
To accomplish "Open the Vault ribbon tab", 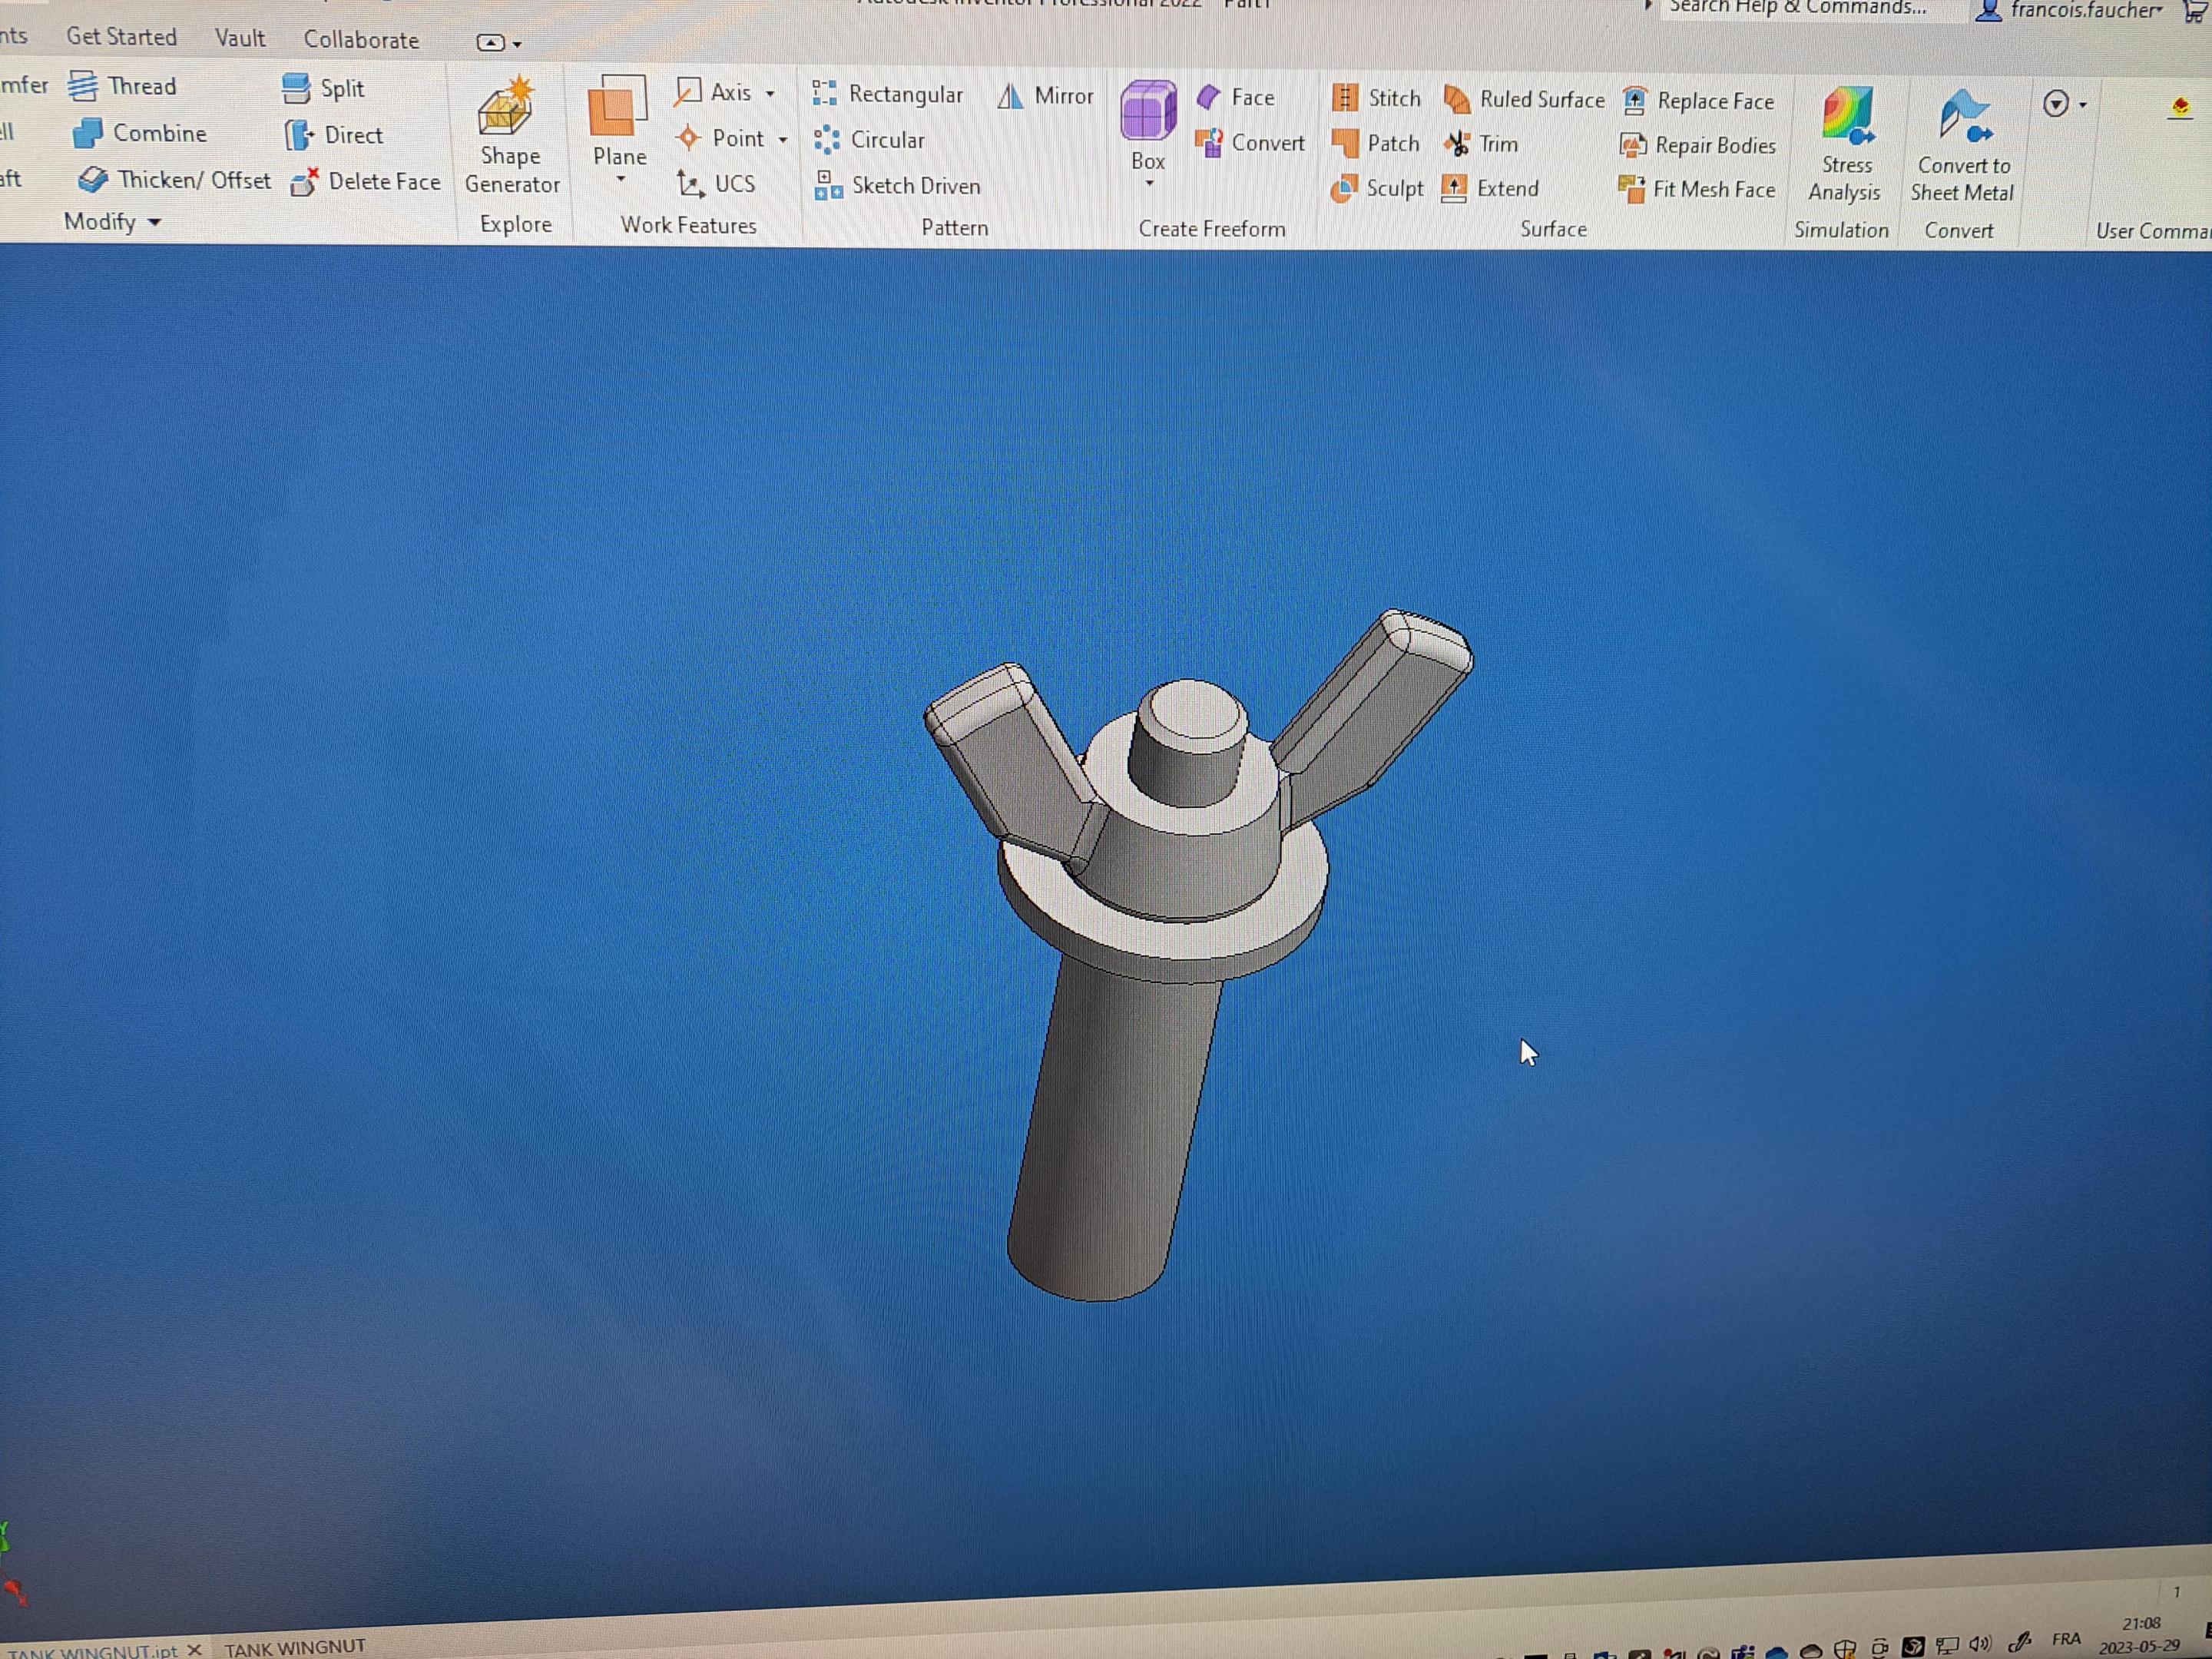I will 240,38.
